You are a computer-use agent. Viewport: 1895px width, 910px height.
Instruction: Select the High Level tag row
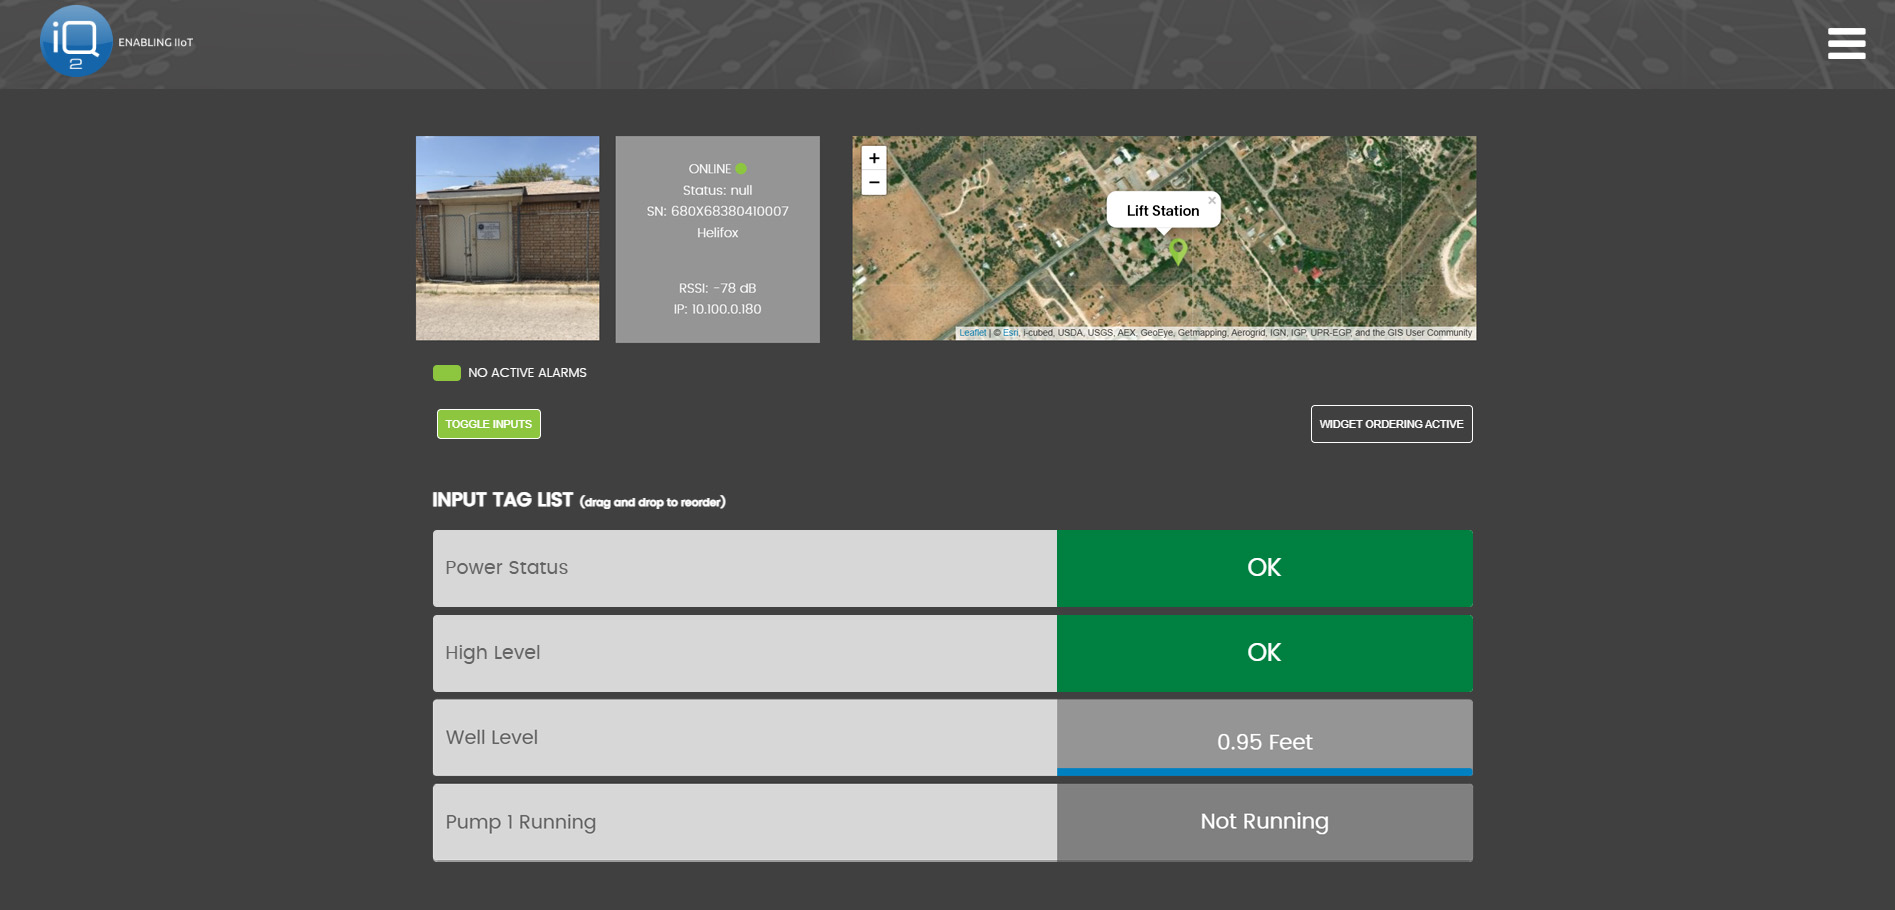click(x=744, y=653)
